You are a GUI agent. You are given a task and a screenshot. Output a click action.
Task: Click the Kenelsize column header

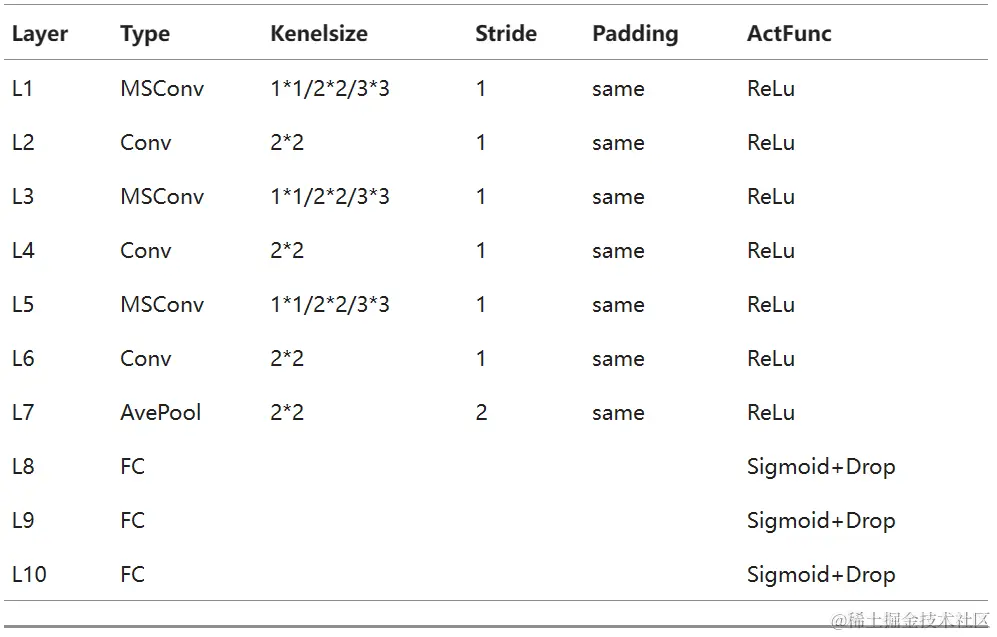[318, 34]
